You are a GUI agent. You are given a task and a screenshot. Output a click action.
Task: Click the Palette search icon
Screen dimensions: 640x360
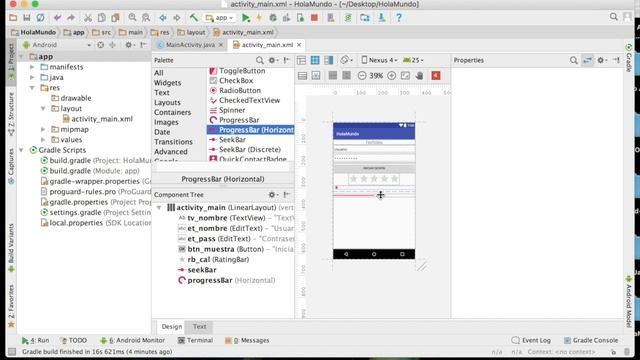pos(260,60)
